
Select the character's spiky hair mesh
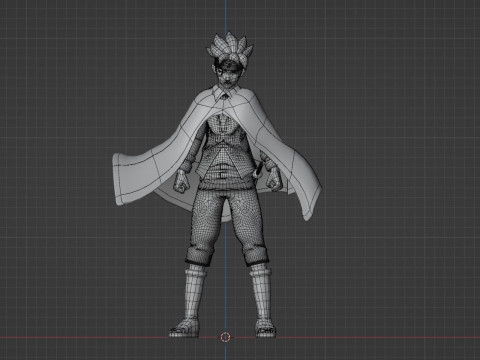[229, 49]
